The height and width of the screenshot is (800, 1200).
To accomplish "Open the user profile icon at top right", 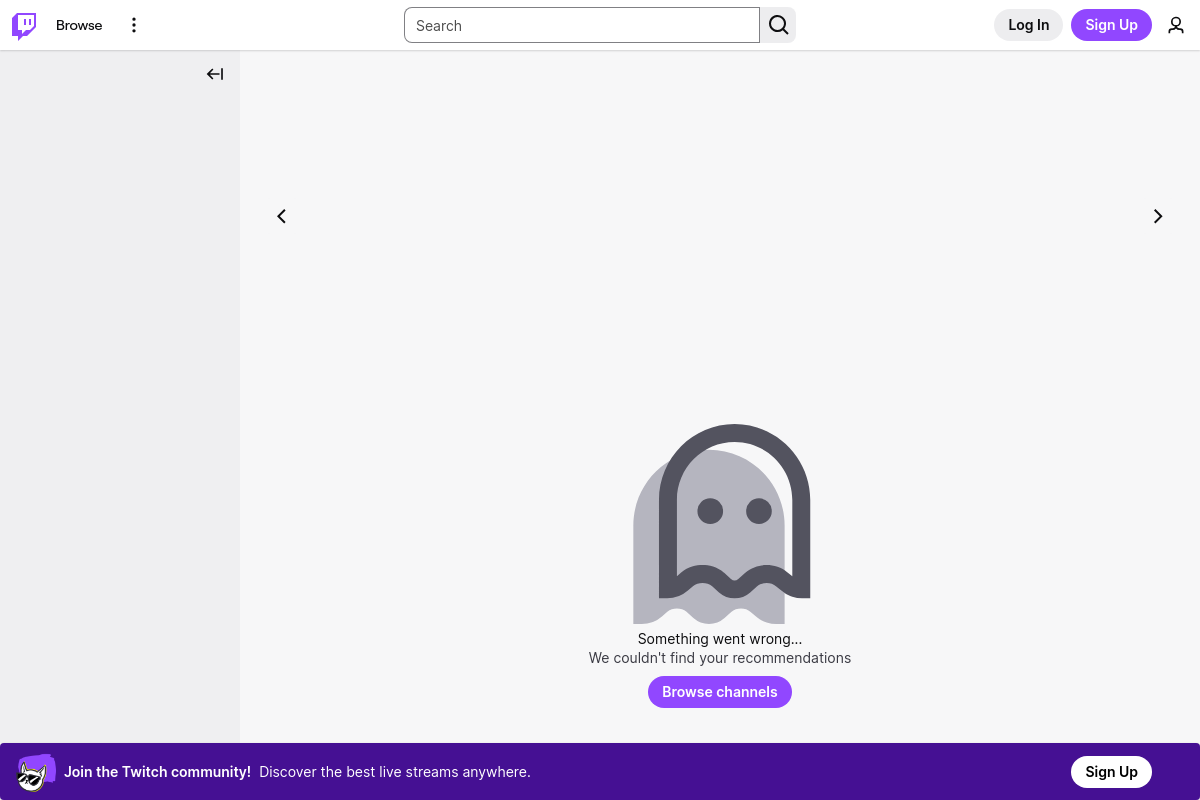I will (x=1176, y=25).
